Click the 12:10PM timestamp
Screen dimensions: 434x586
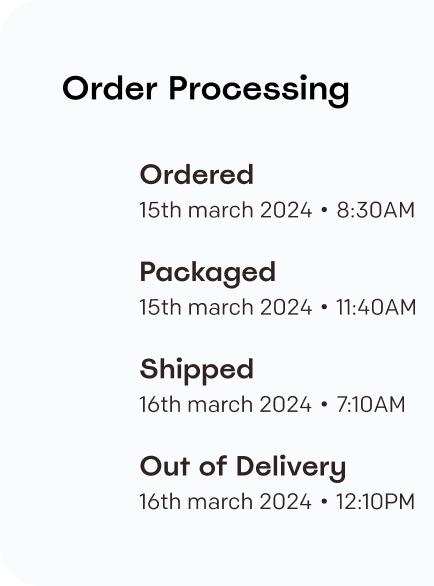[x=375, y=502]
